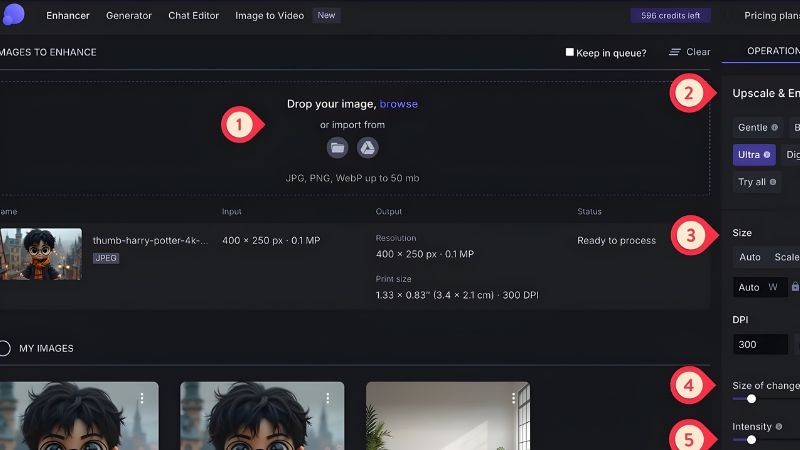Image resolution: width=800 pixels, height=450 pixels.
Task: Select the Ultra enhancement mode
Action: [753, 155]
